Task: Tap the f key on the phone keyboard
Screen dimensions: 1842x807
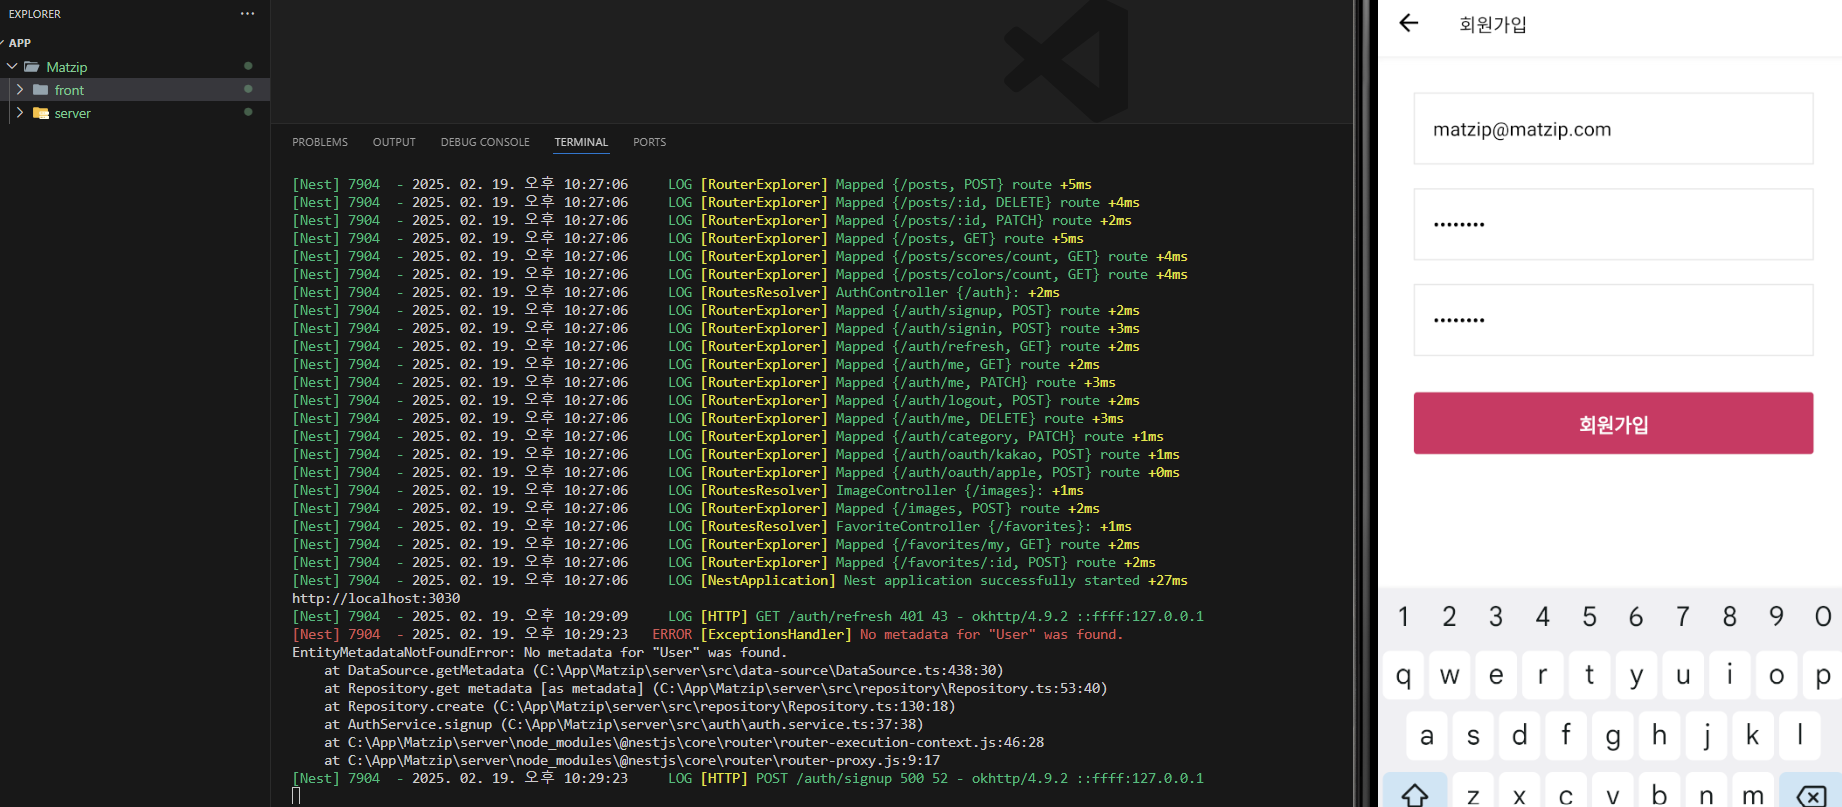Action: (x=1566, y=736)
